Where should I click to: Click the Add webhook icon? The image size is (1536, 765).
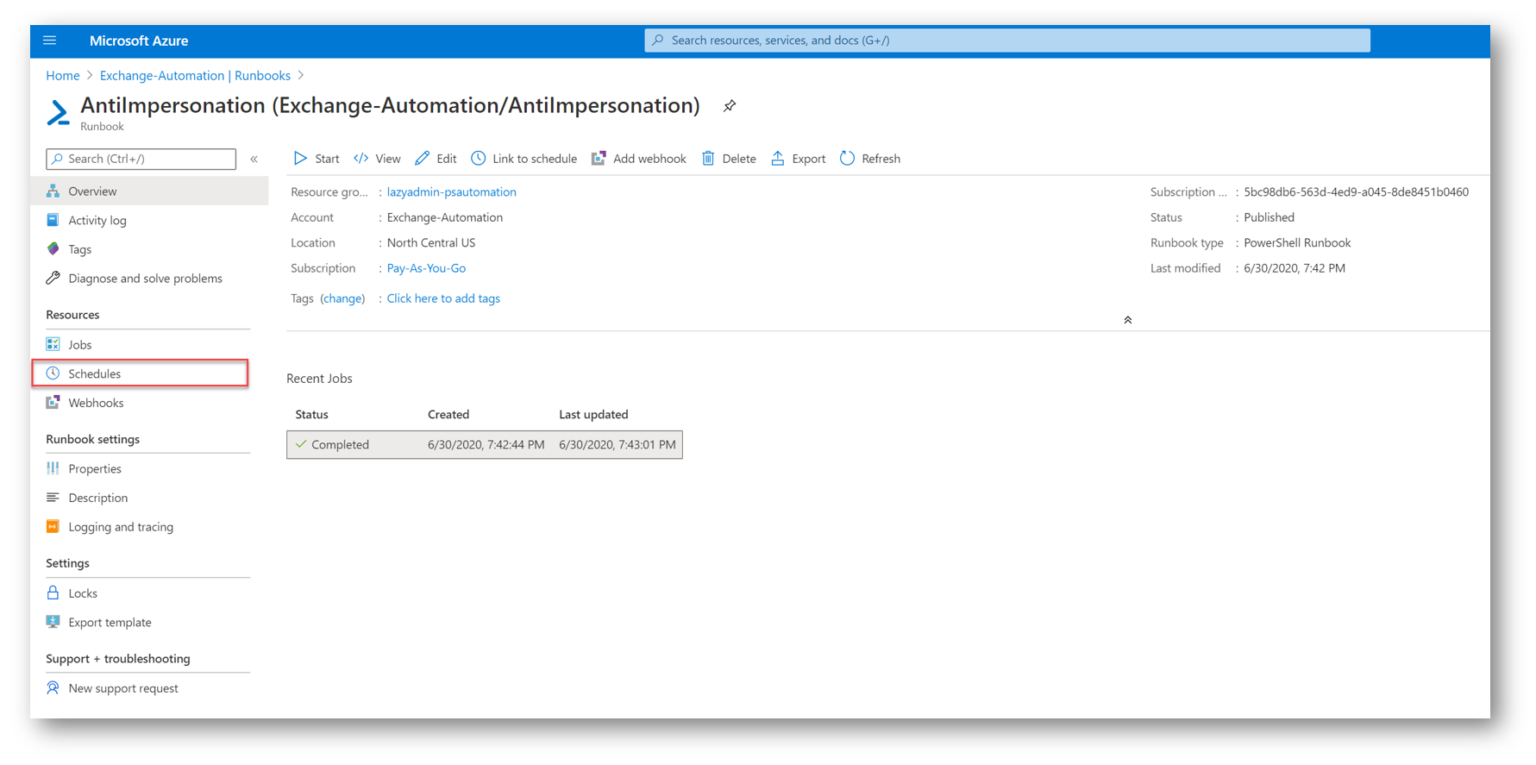599,159
